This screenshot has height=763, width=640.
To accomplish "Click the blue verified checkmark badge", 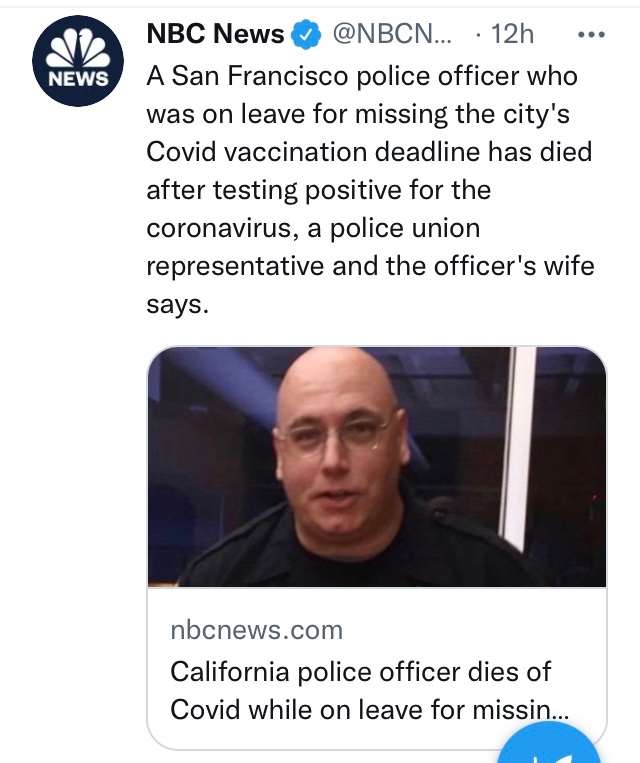I will click(x=304, y=35).
